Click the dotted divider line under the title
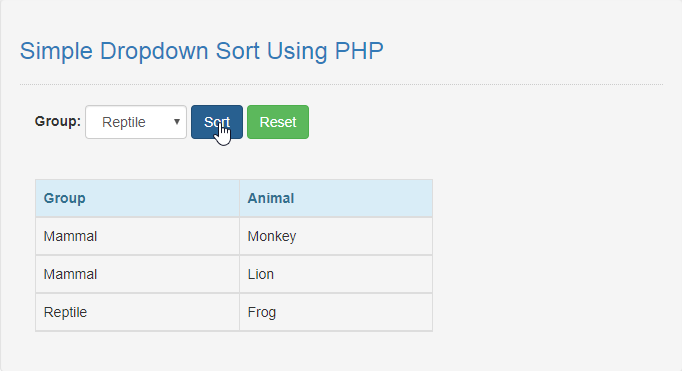682x371 pixels. (x=341, y=84)
